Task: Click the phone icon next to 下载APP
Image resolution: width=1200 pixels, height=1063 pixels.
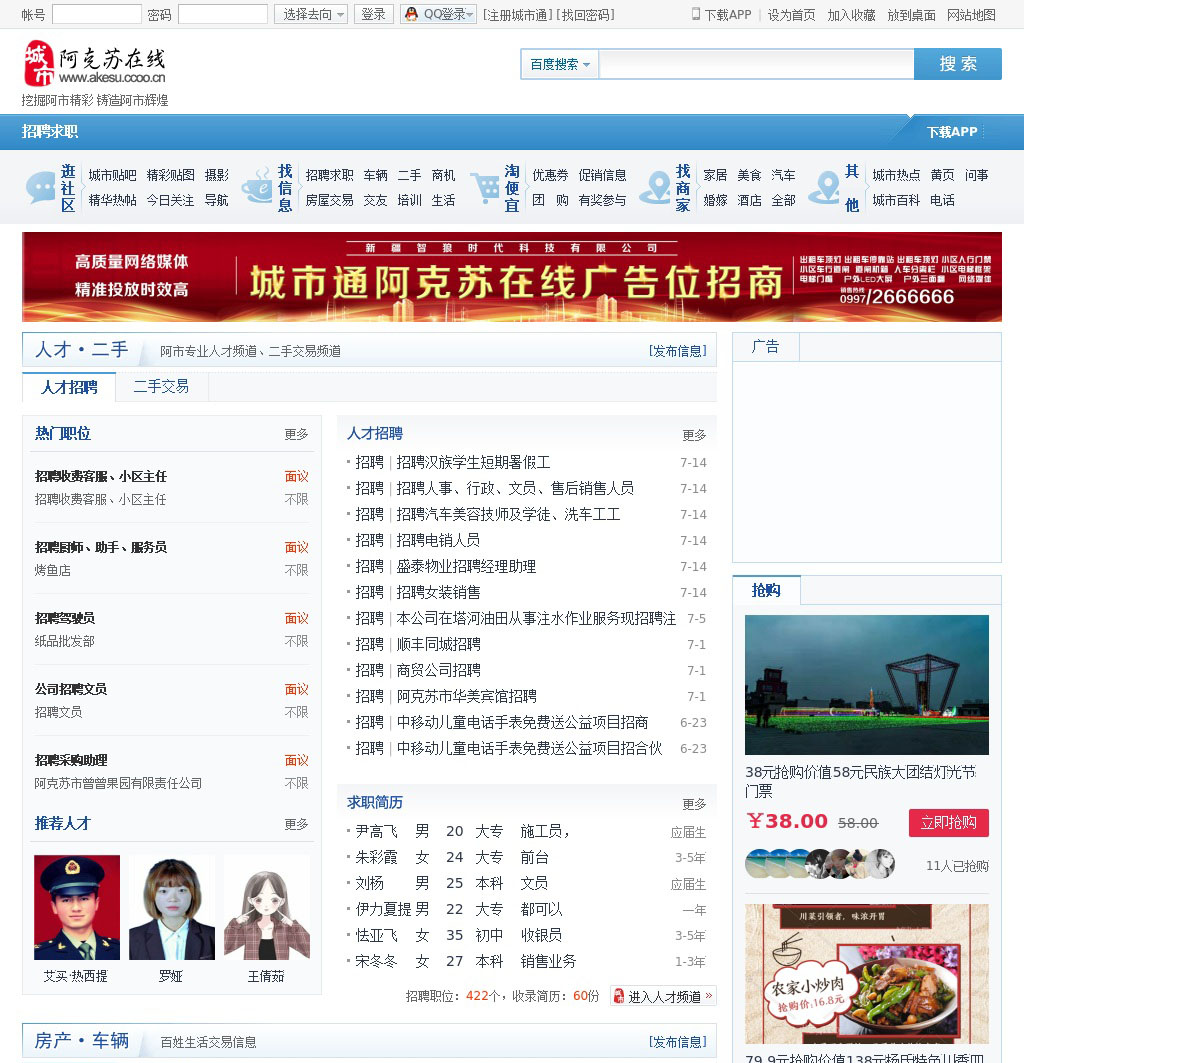Action: coord(696,14)
